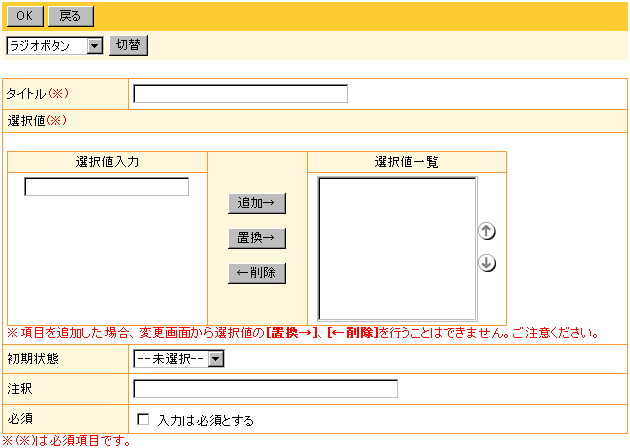
Task: Enable the 必須 required checkbox
Action: point(142,420)
